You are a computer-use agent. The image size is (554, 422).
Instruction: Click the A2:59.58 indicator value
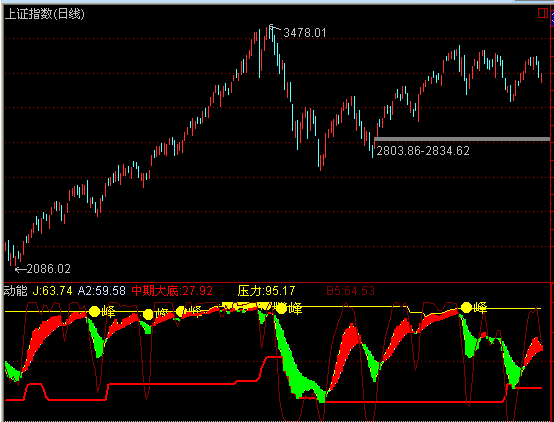[101, 291]
